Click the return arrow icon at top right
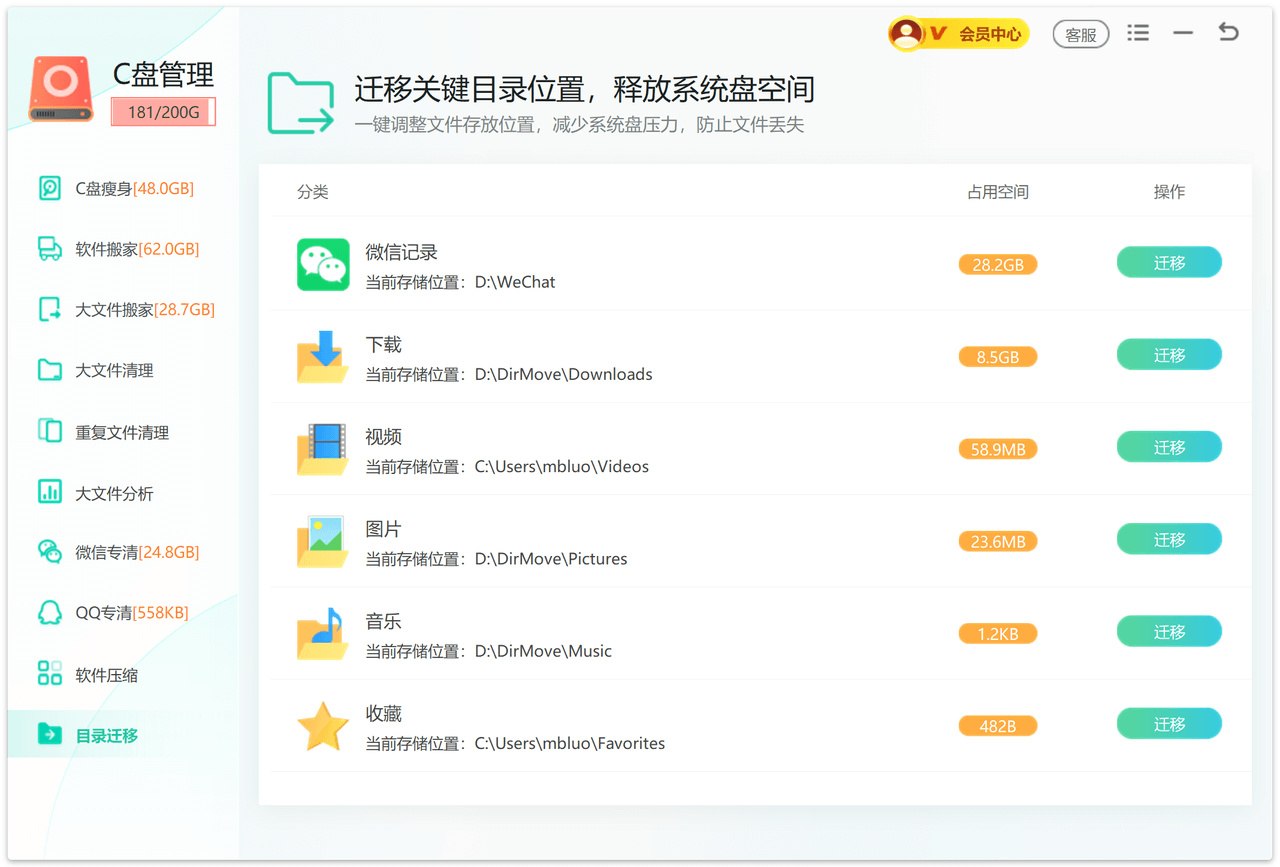Screen dimensions: 1280x867 1228,33
